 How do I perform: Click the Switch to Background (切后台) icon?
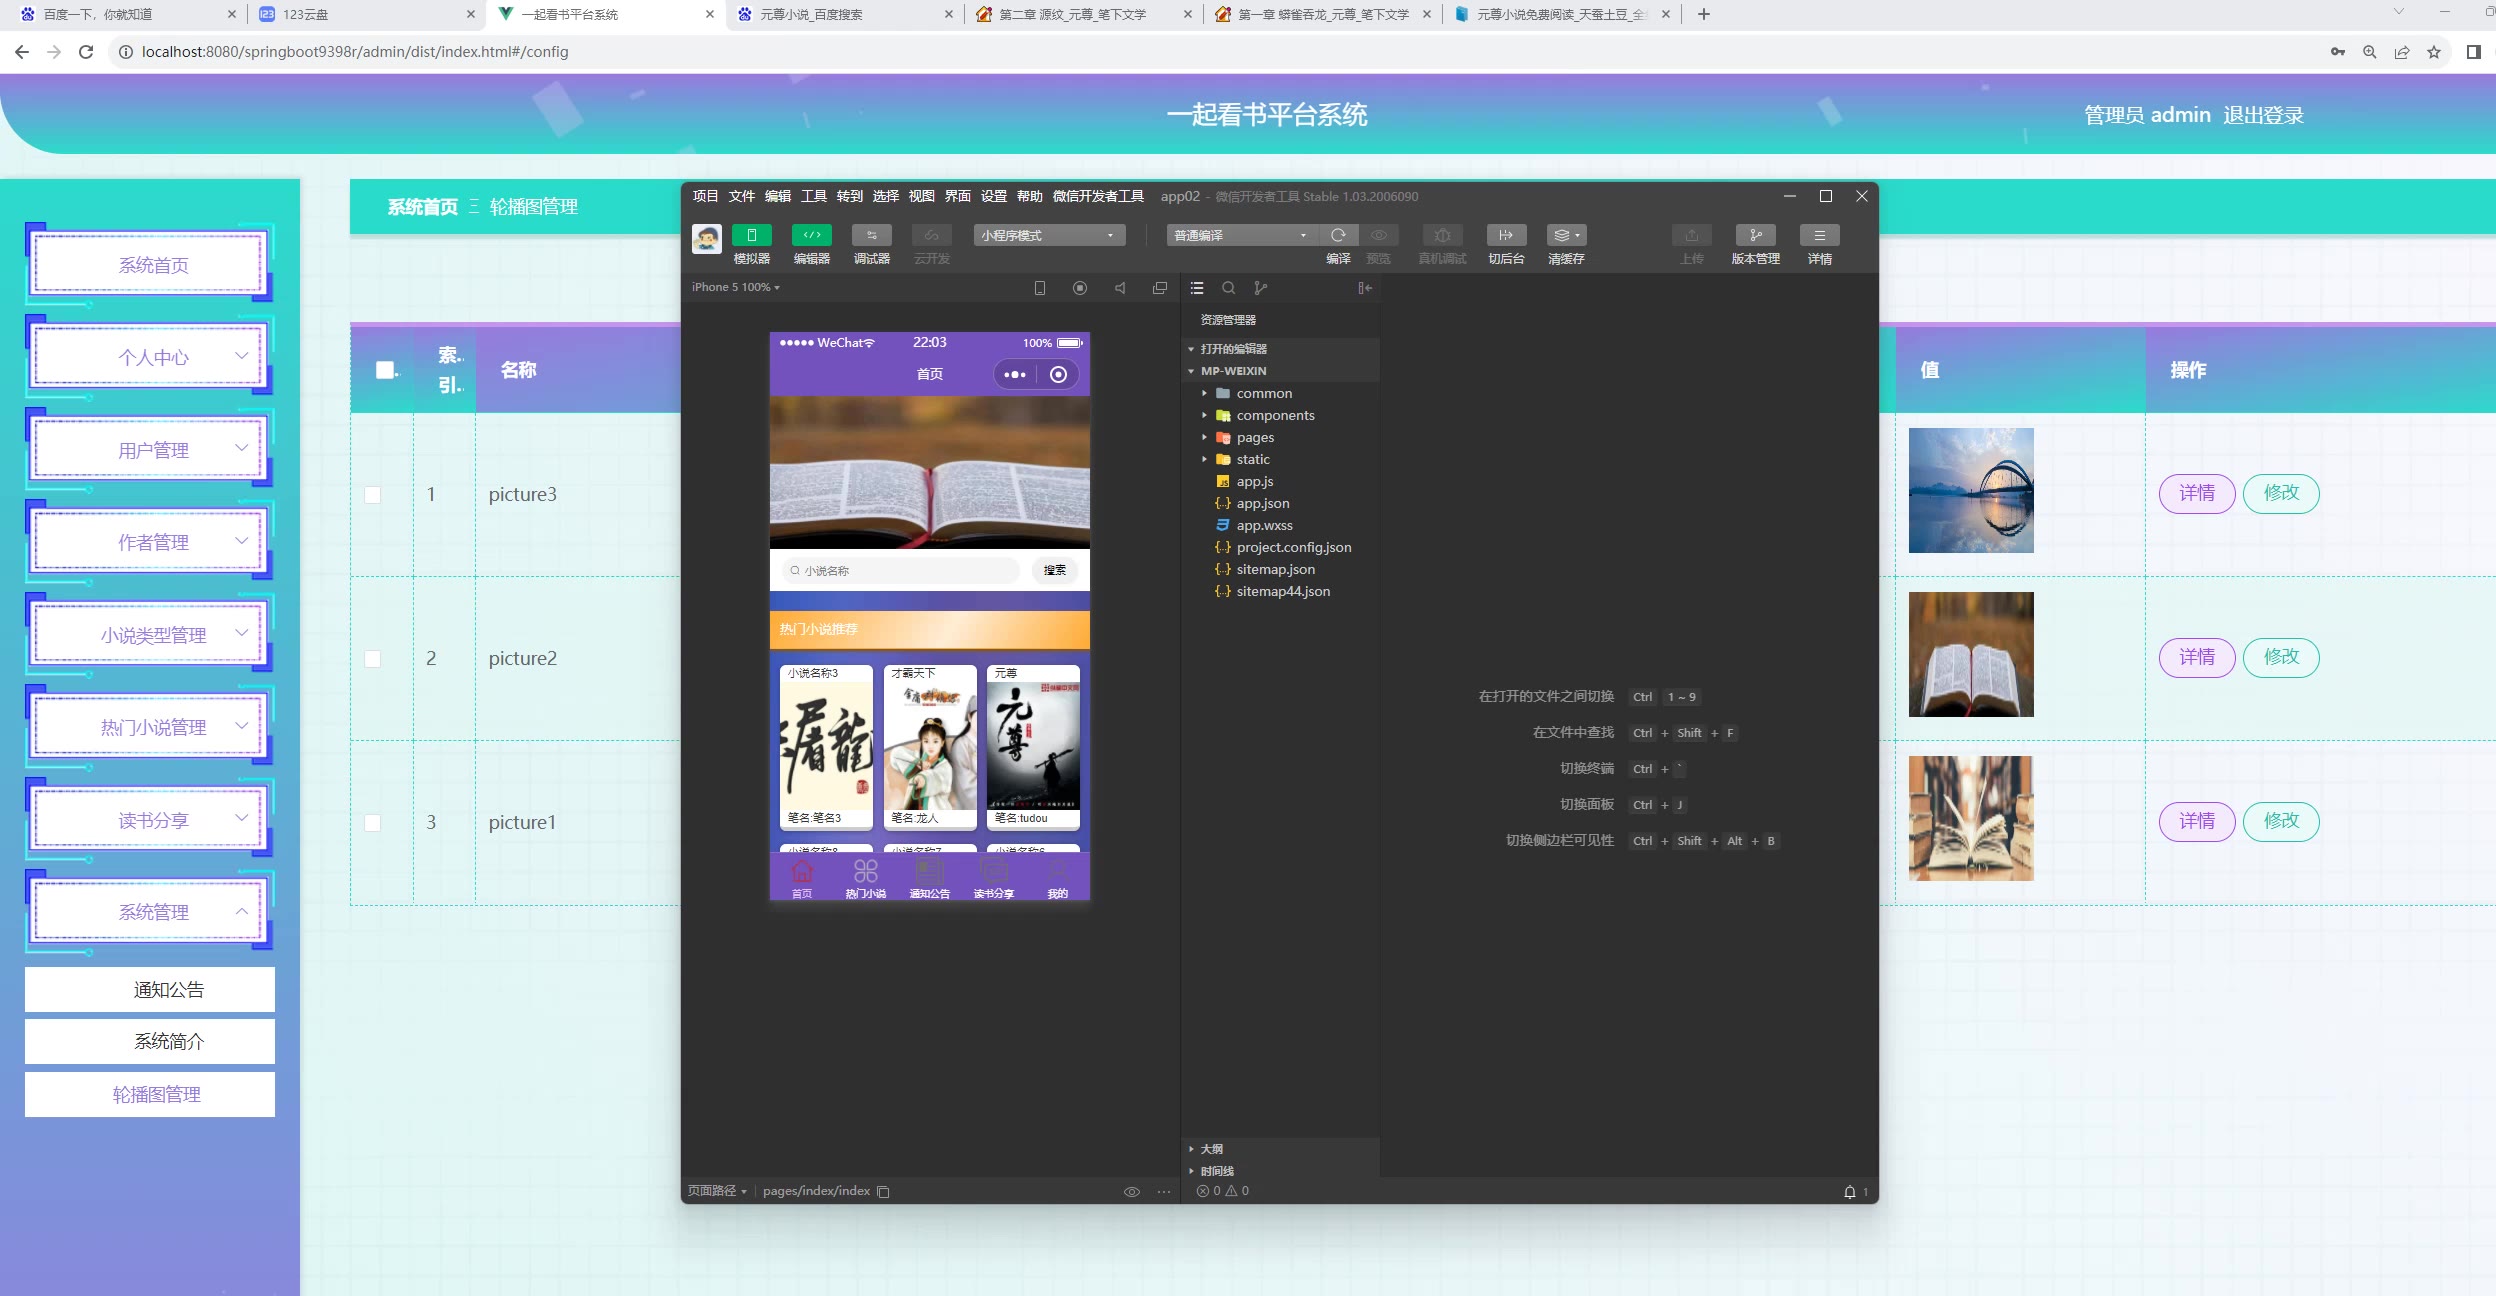pos(1506,235)
